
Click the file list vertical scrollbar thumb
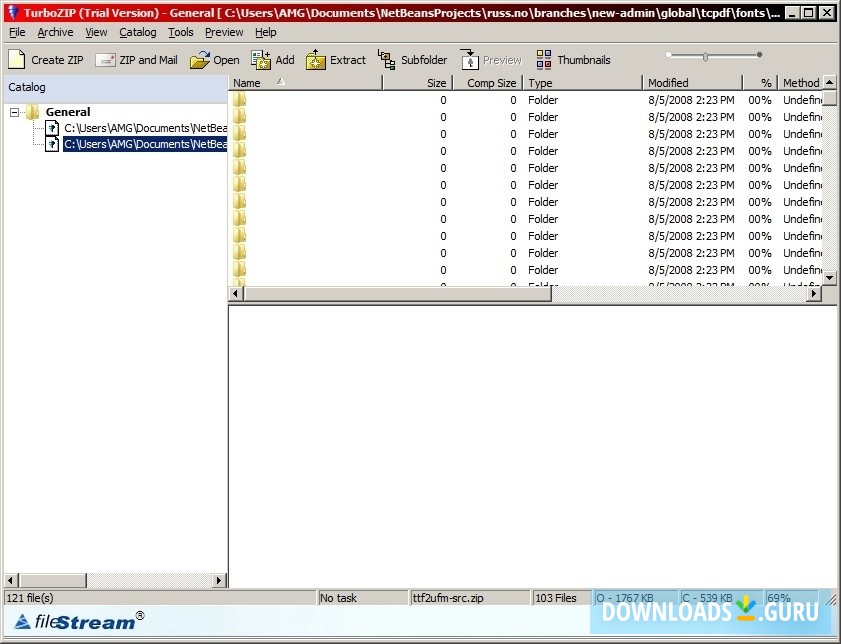[830, 98]
